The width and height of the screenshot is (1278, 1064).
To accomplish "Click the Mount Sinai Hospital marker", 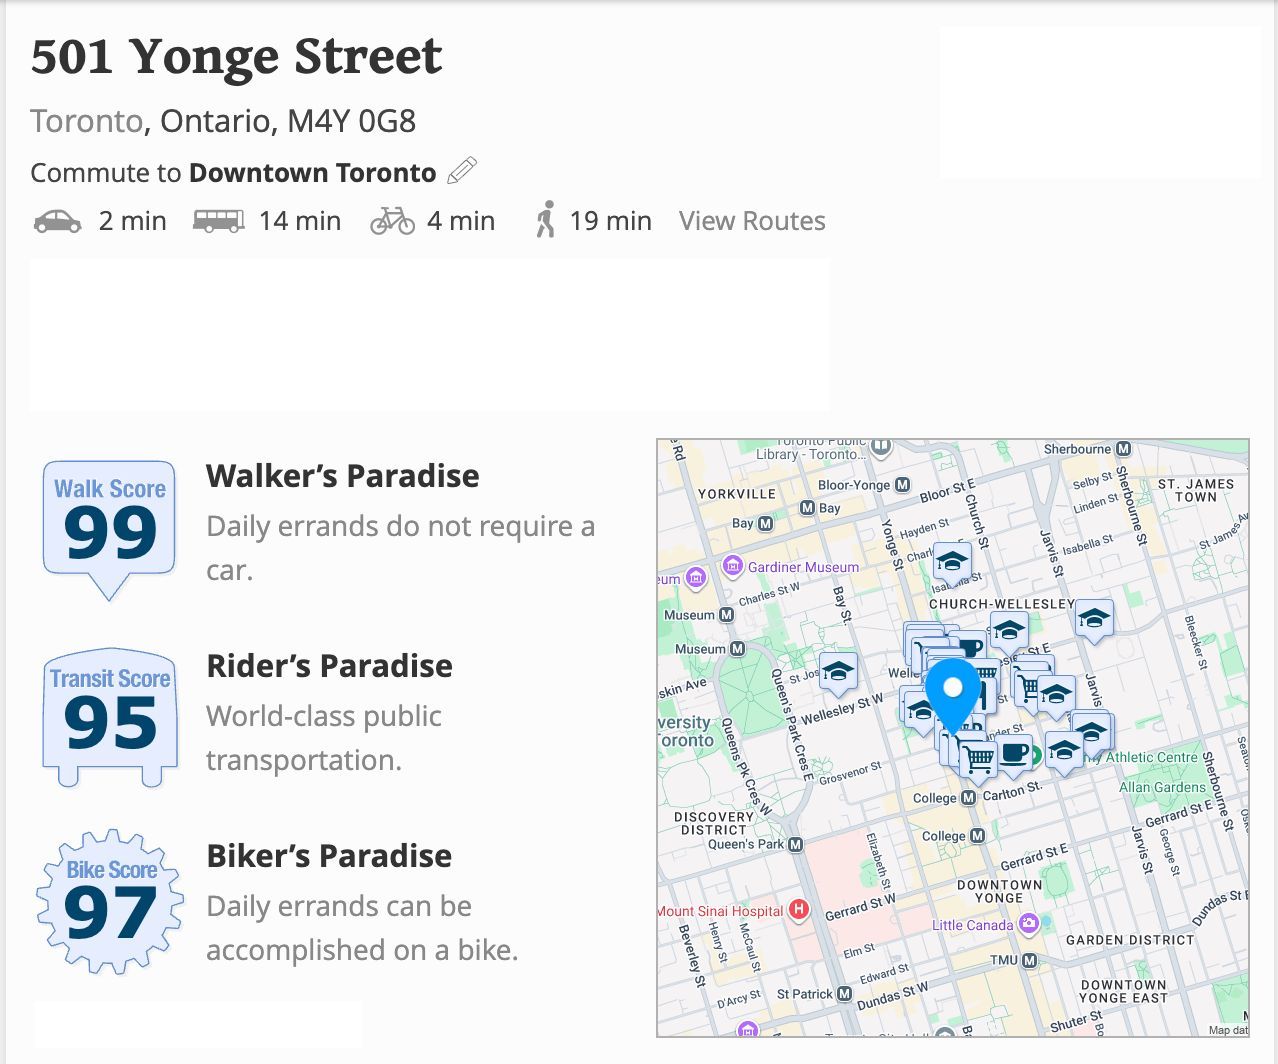I will point(798,910).
